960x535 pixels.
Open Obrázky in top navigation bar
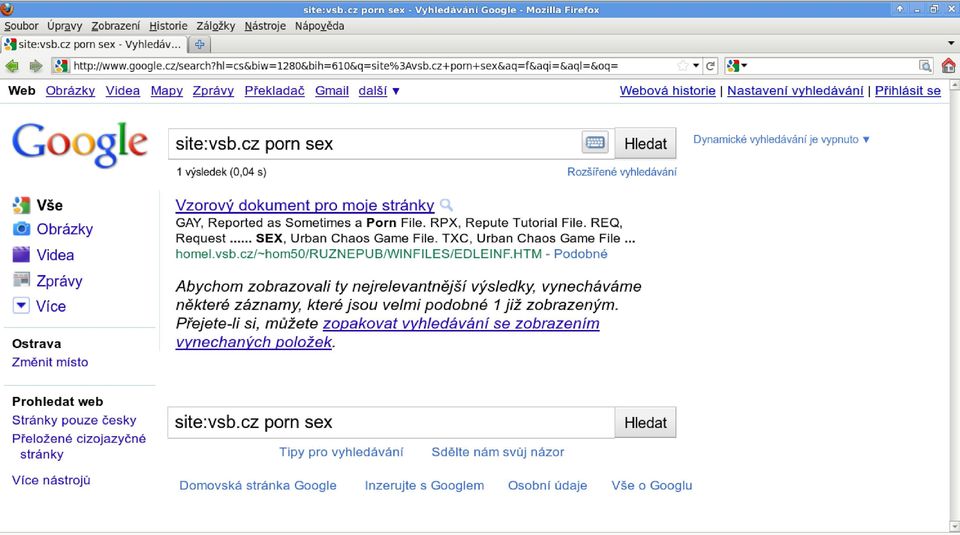pos(70,91)
